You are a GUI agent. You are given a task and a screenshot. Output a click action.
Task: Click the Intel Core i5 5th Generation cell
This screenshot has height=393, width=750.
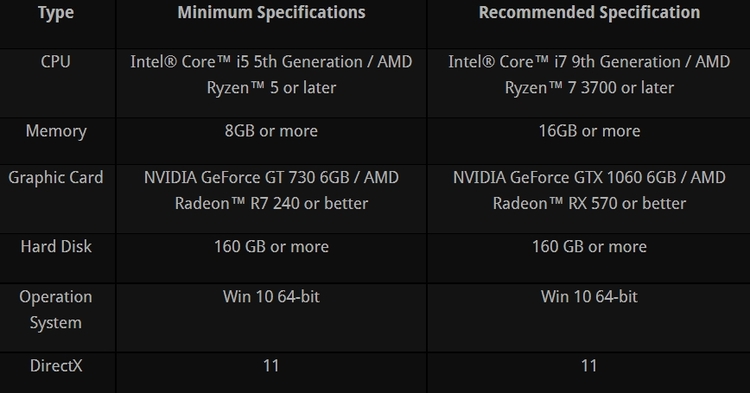point(271,75)
